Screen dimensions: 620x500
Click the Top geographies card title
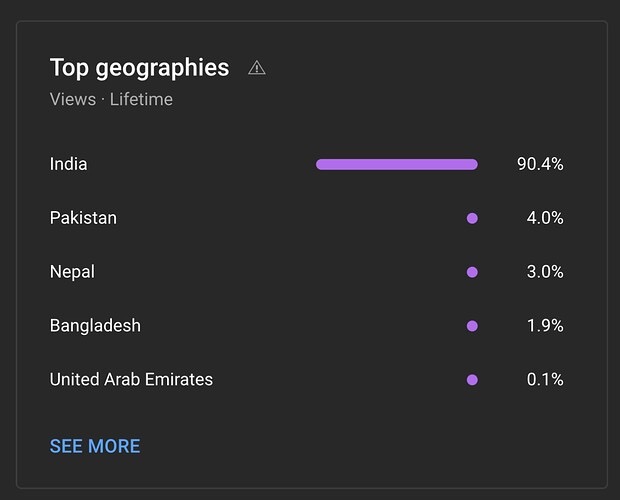pyautogui.click(x=140, y=68)
